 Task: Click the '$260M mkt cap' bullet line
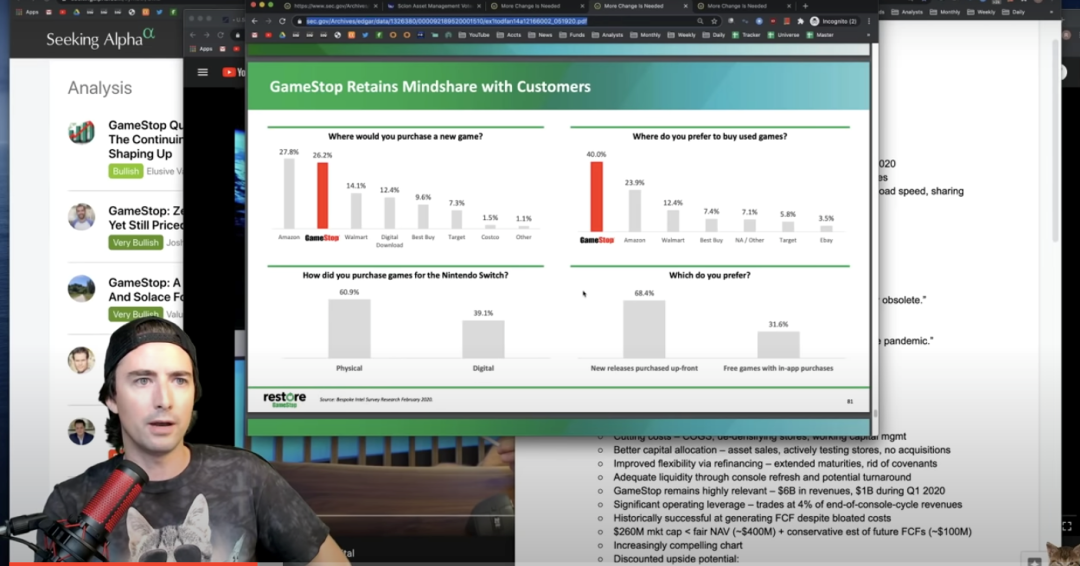[x=792, y=532]
